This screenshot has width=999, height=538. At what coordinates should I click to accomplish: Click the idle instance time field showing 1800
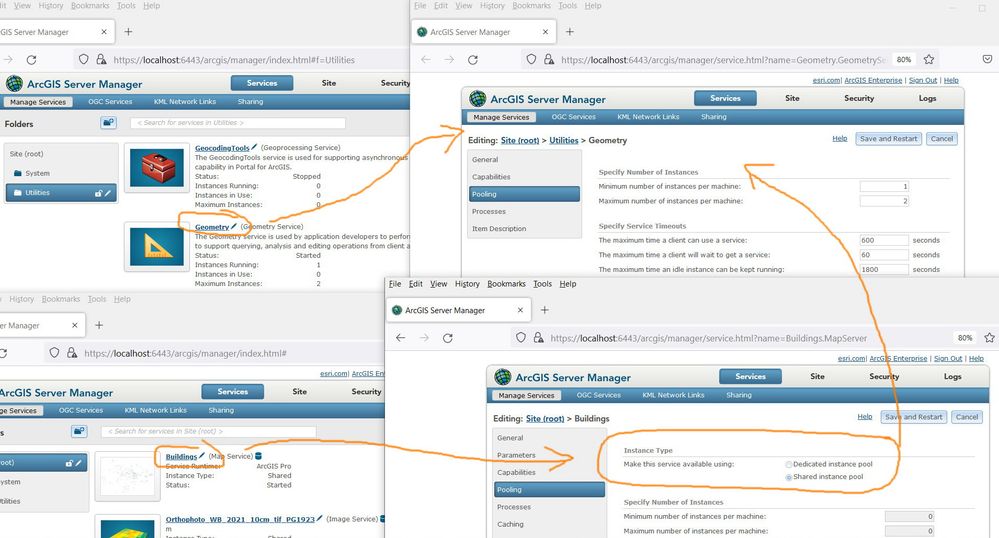tap(884, 270)
